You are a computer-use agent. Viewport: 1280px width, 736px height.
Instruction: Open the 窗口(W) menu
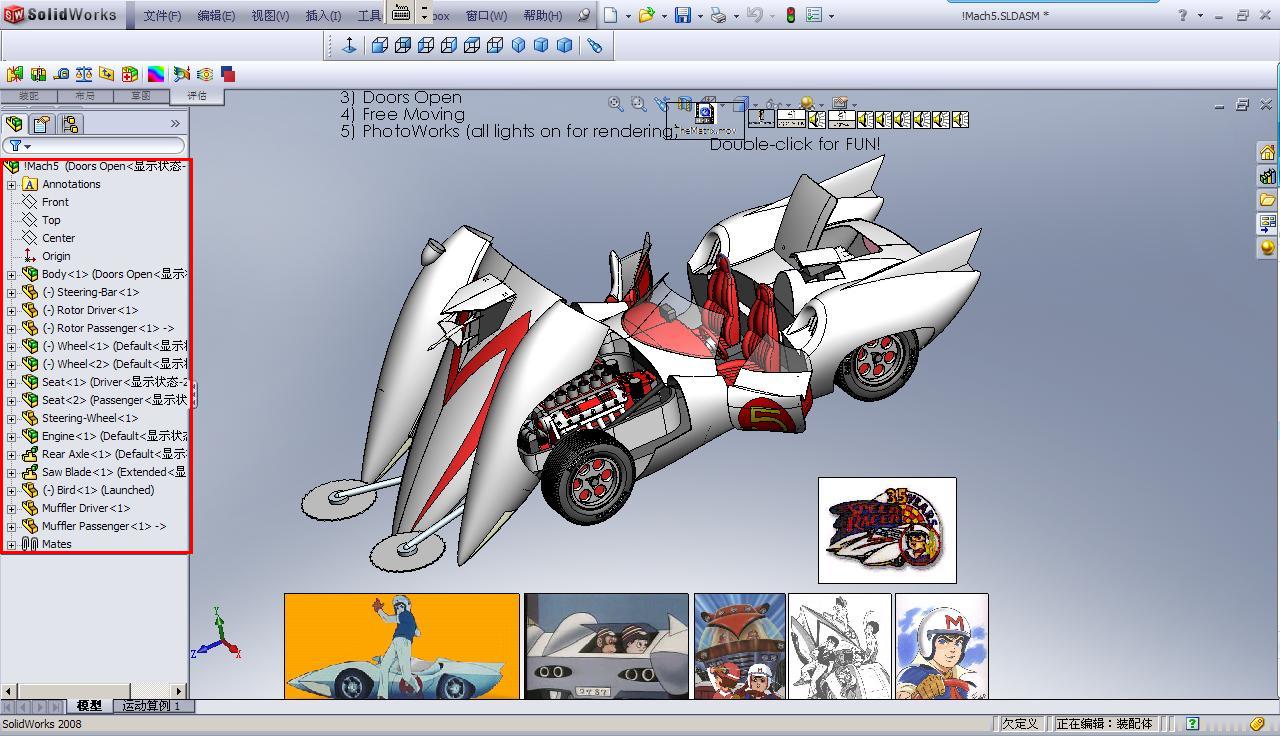click(486, 16)
